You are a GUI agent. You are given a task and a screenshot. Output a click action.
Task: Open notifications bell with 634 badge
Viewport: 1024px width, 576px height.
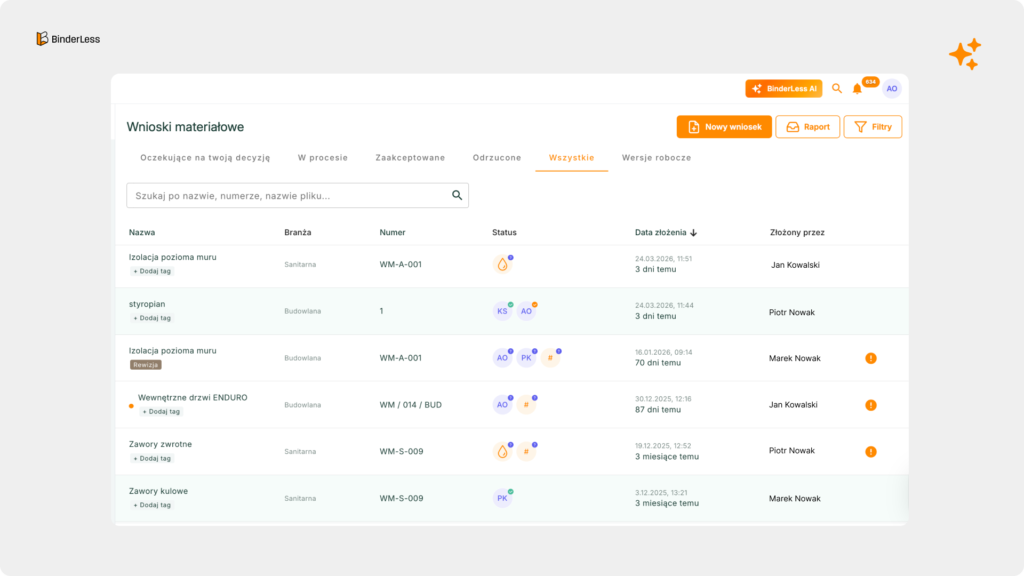point(857,89)
